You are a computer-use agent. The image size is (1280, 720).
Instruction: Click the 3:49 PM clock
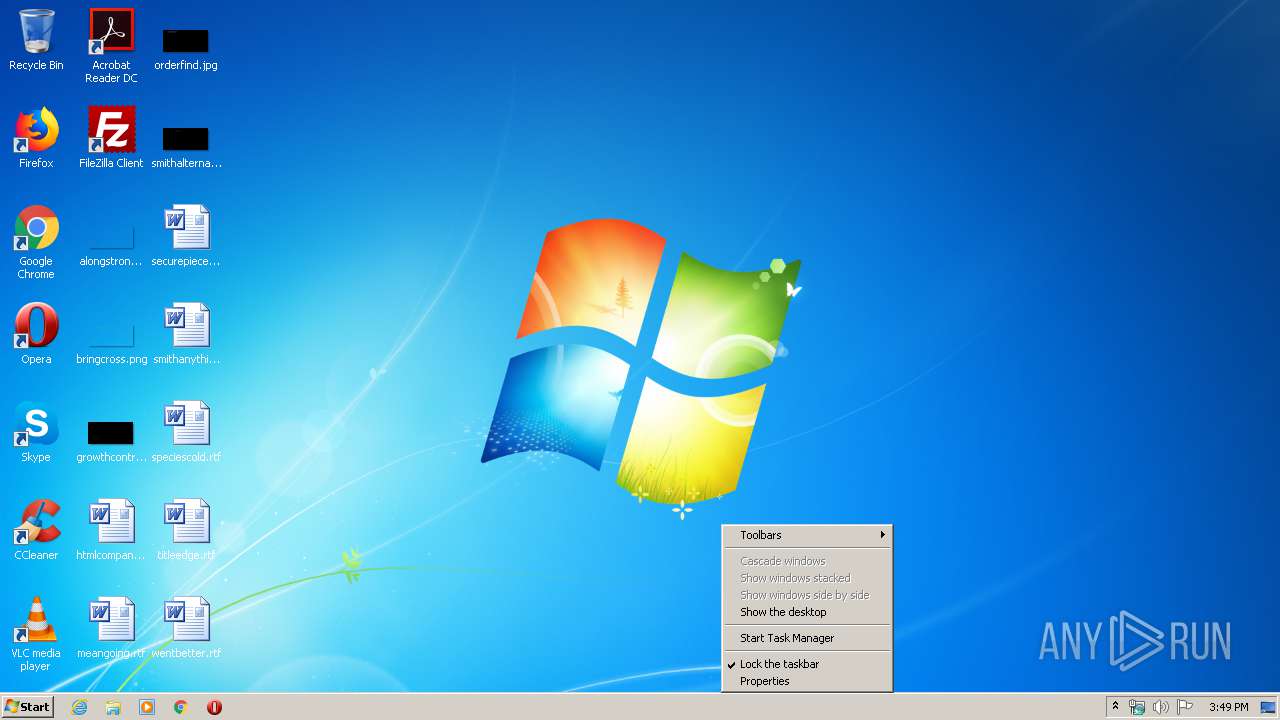[1228, 707]
